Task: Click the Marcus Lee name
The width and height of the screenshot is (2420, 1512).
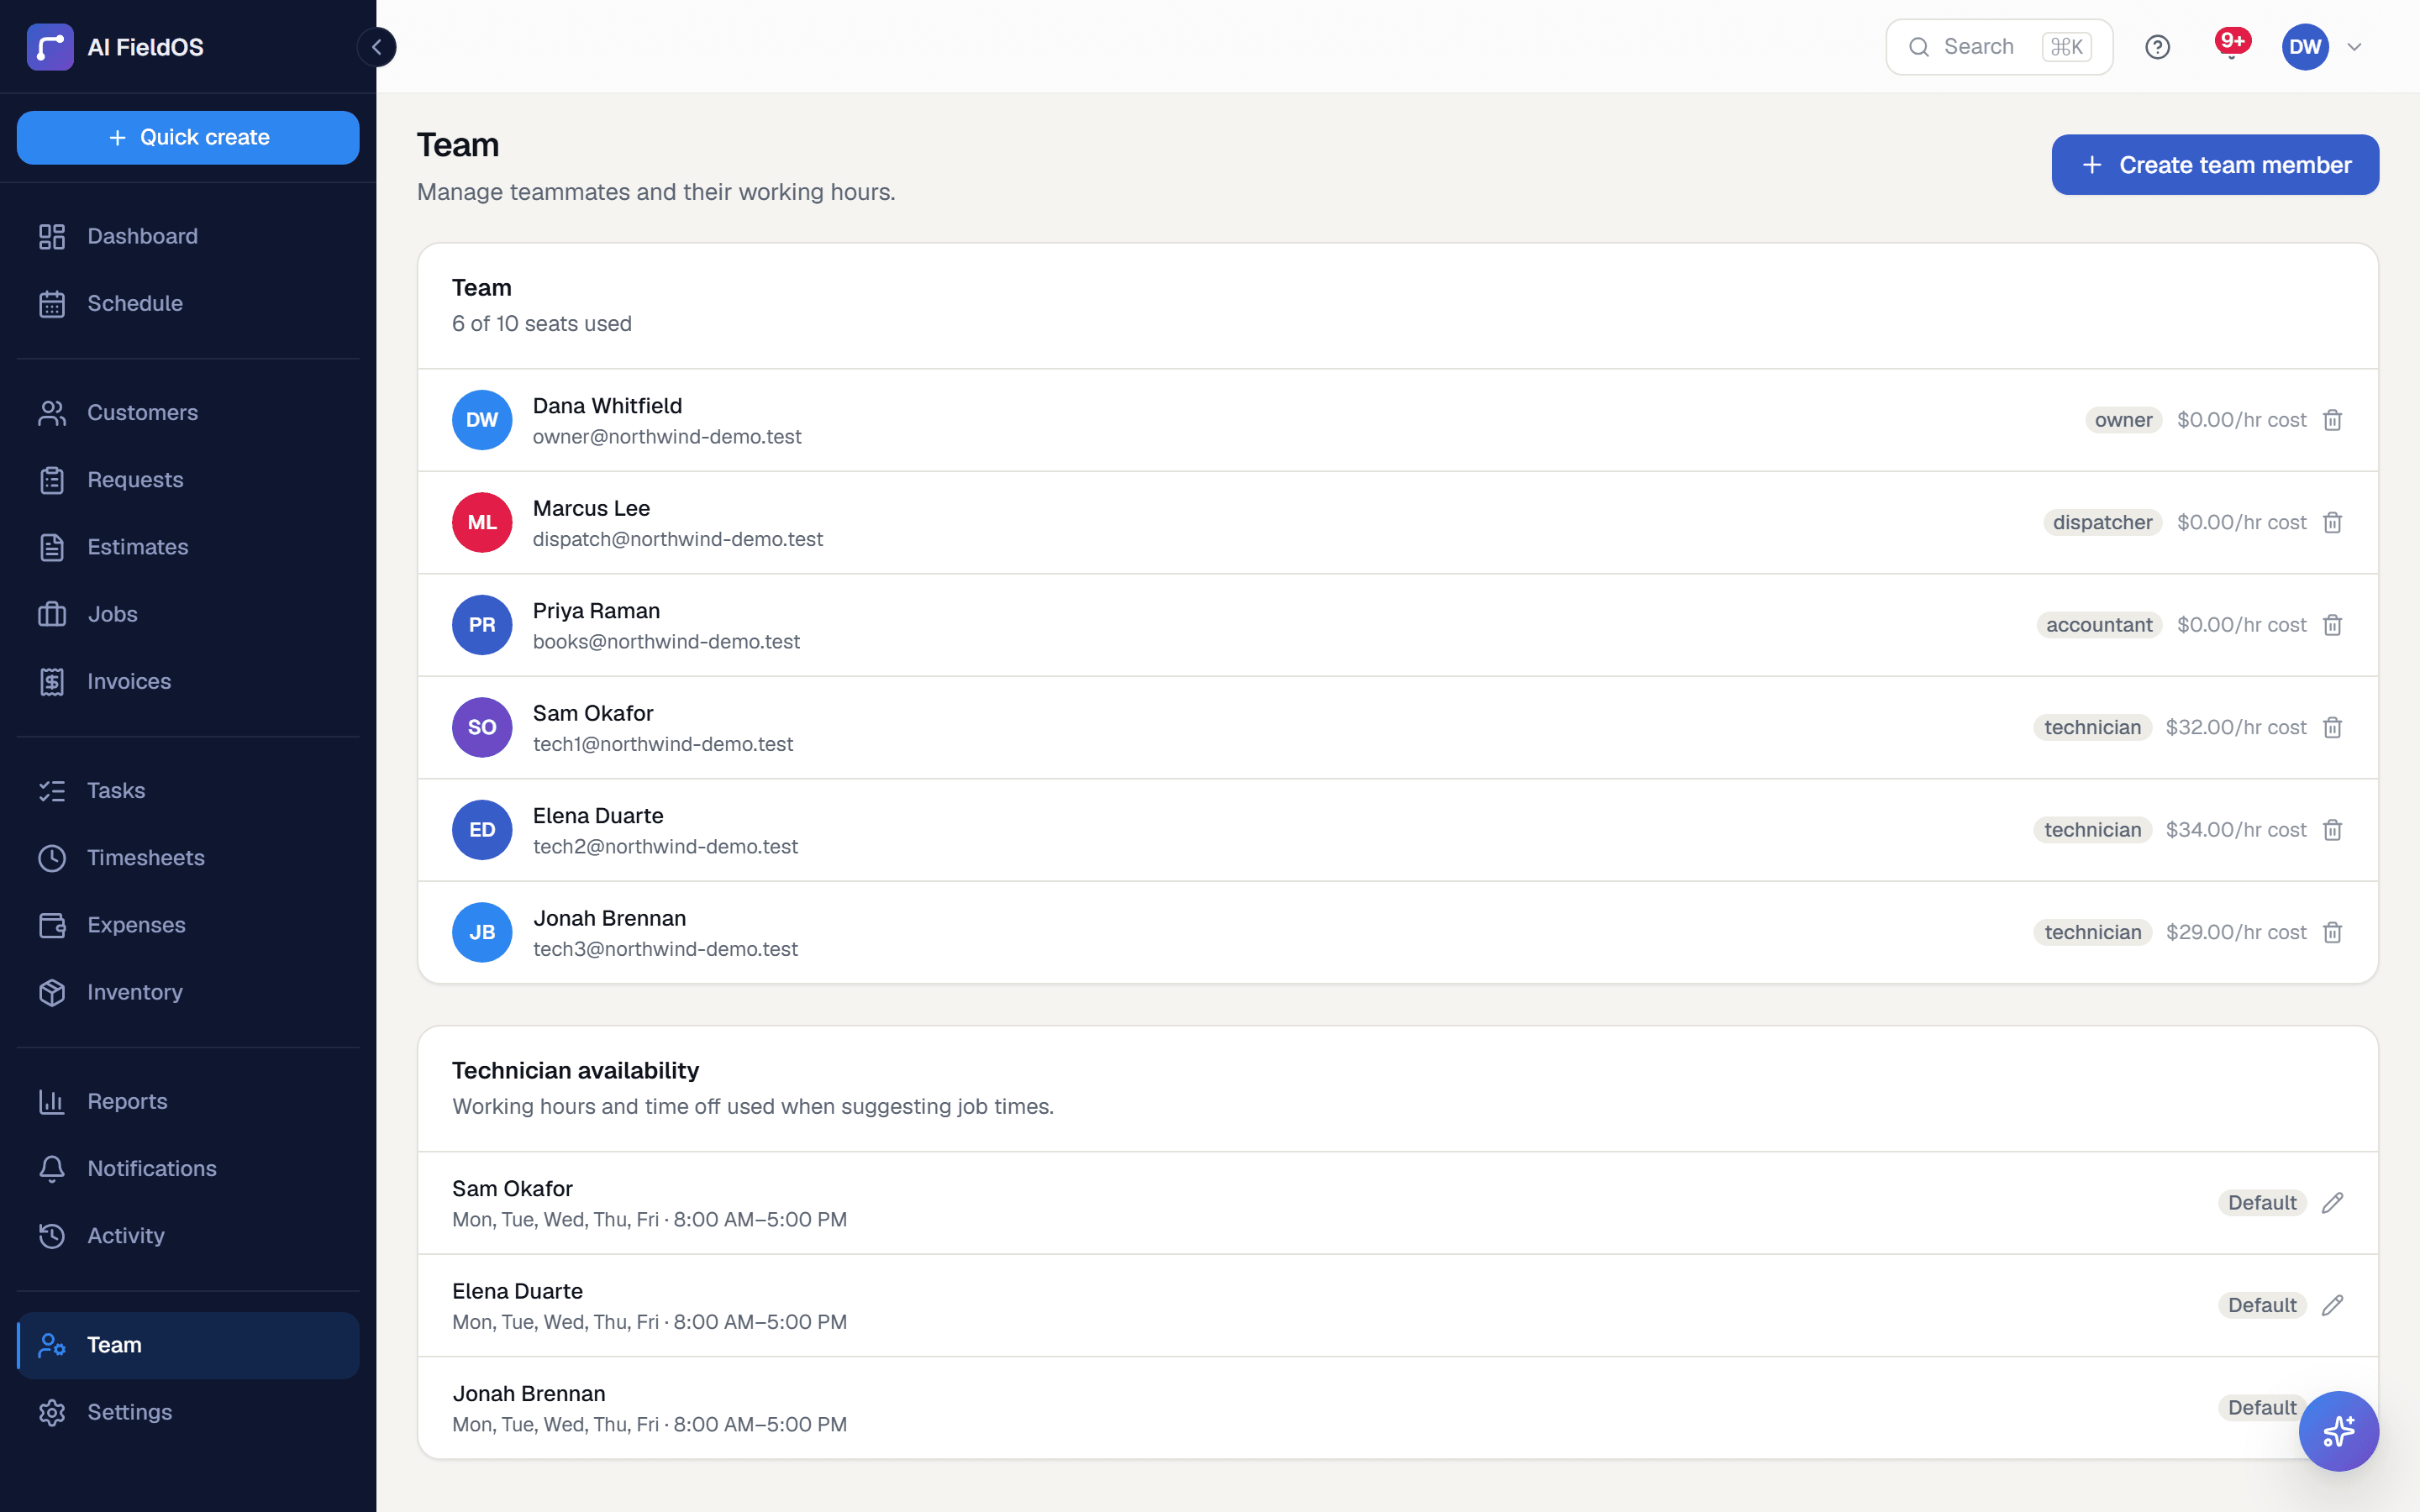Action: [x=591, y=508]
